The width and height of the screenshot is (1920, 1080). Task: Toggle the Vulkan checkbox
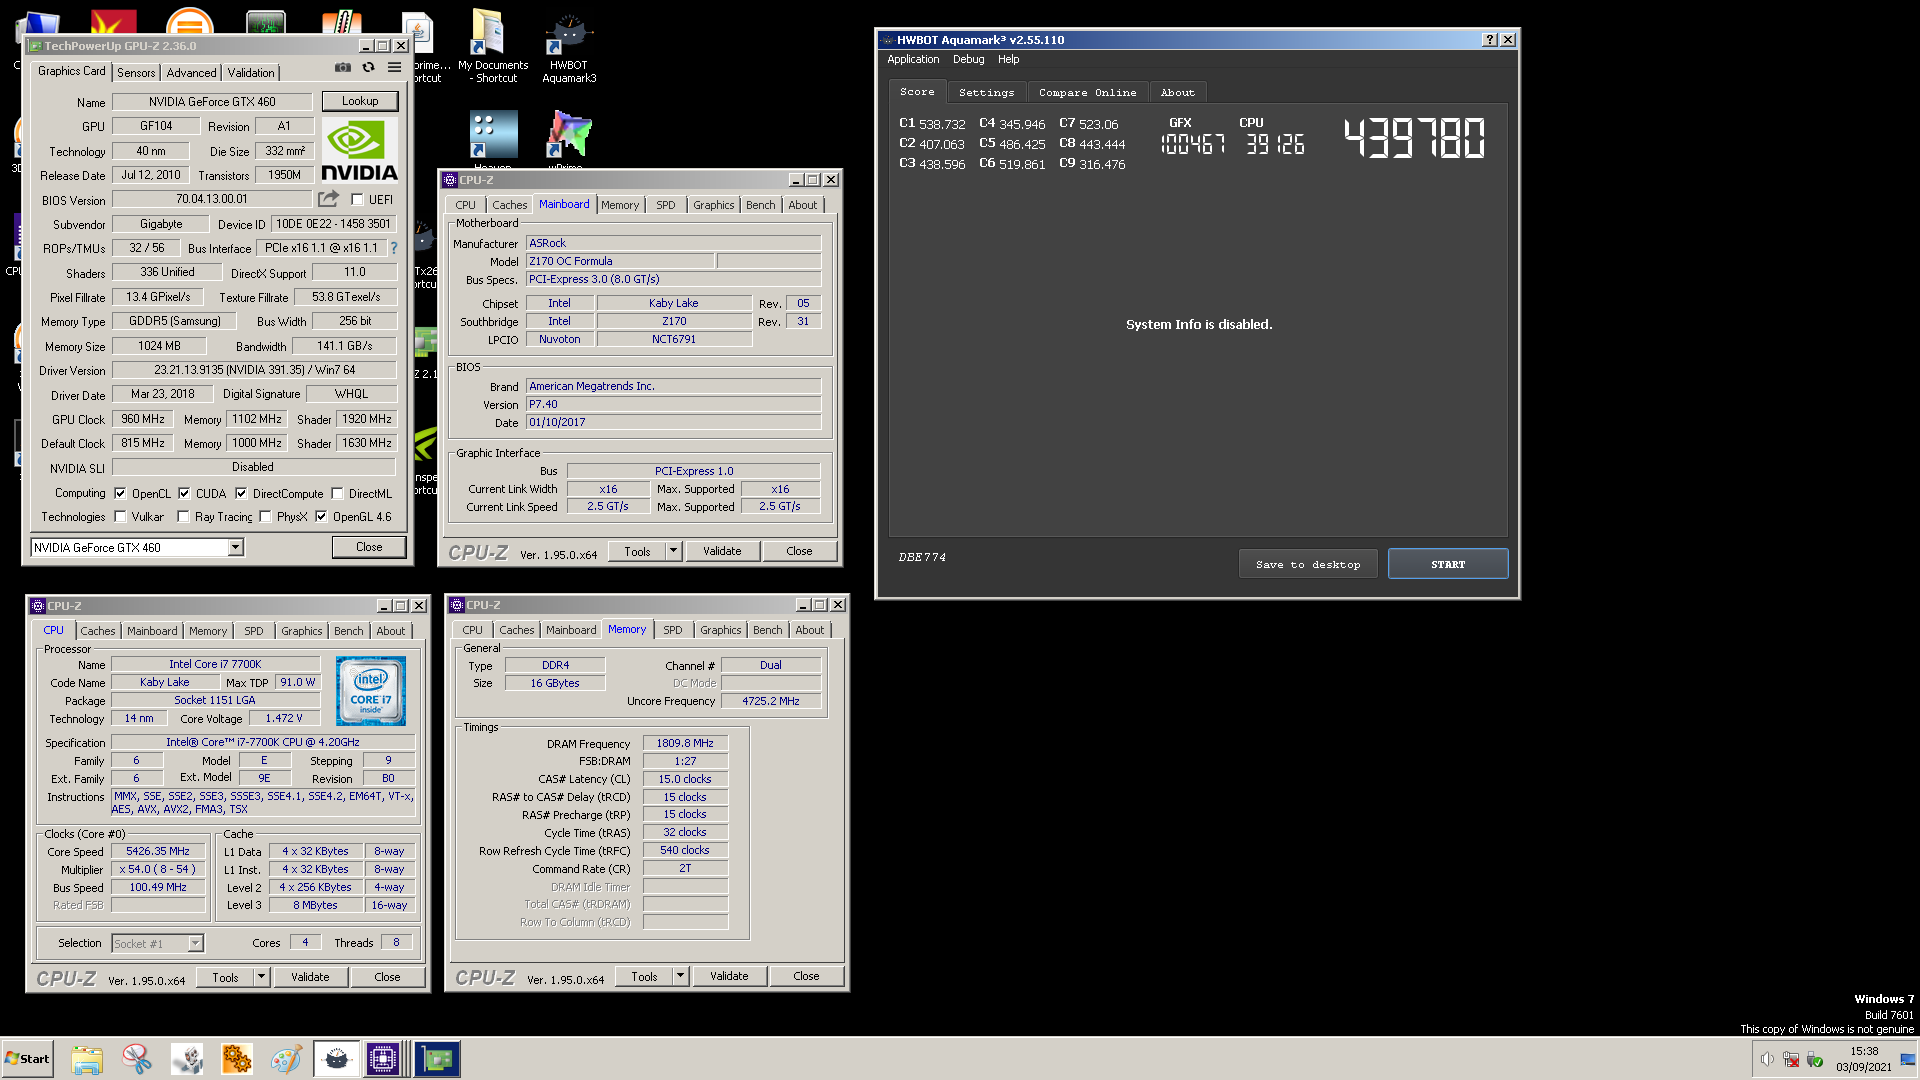pos(120,517)
